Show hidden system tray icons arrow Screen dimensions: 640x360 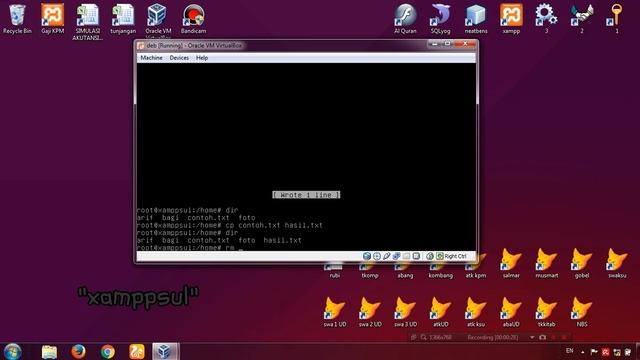[x=583, y=352]
